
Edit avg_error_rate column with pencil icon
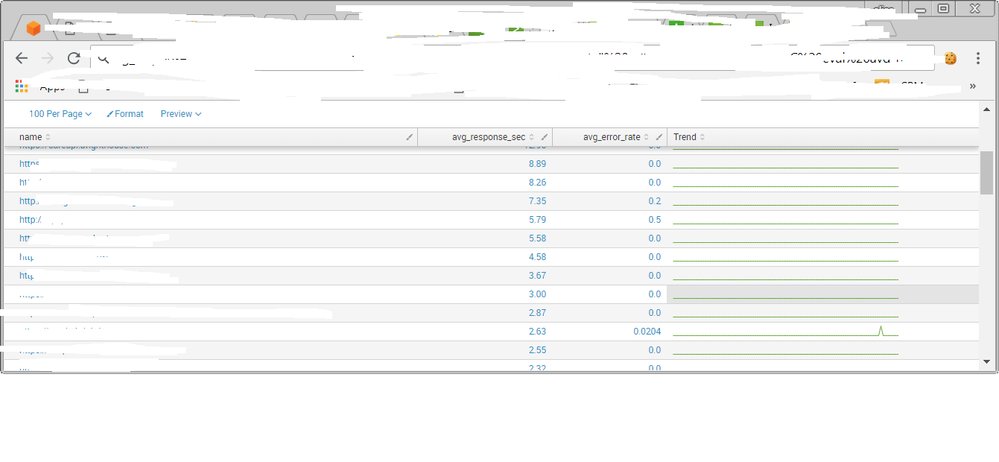pos(660,137)
